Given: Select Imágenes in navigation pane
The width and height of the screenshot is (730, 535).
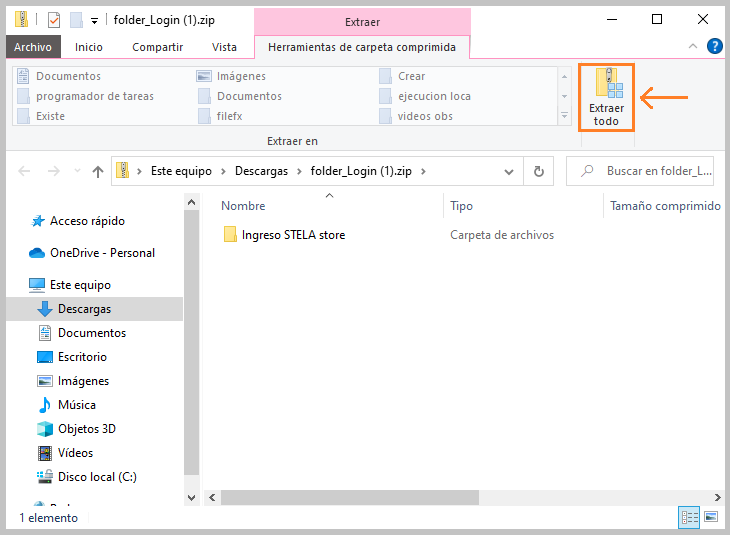Looking at the screenshot, I should coord(73,381).
